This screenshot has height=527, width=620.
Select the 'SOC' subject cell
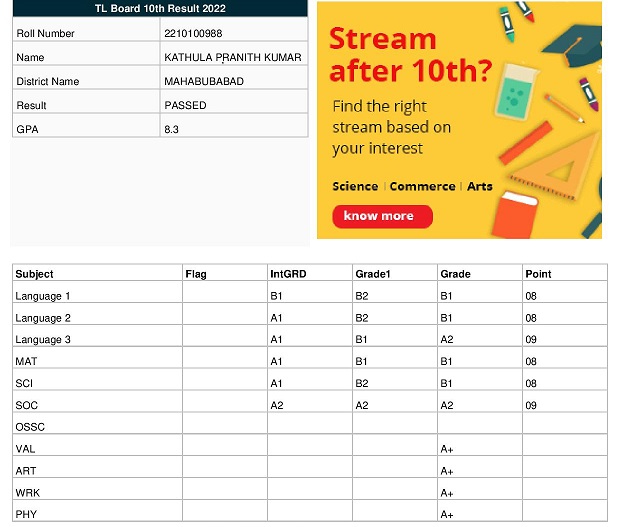97,402
